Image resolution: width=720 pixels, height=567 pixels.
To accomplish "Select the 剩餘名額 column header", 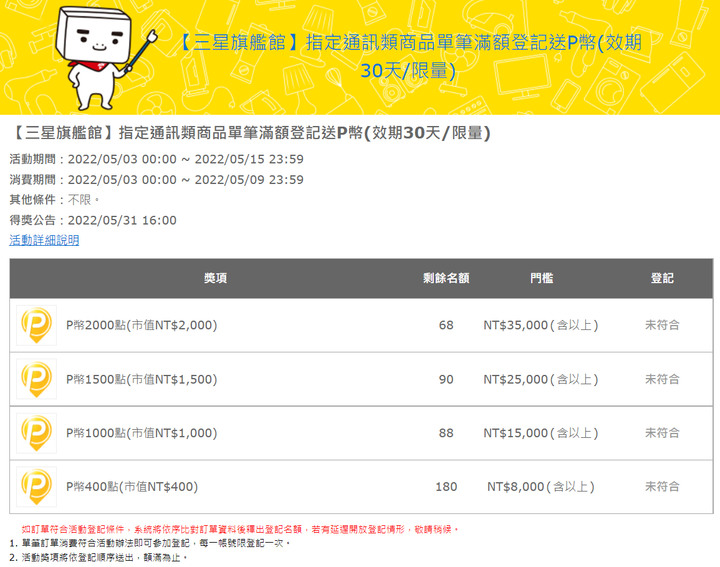I will (x=446, y=278).
